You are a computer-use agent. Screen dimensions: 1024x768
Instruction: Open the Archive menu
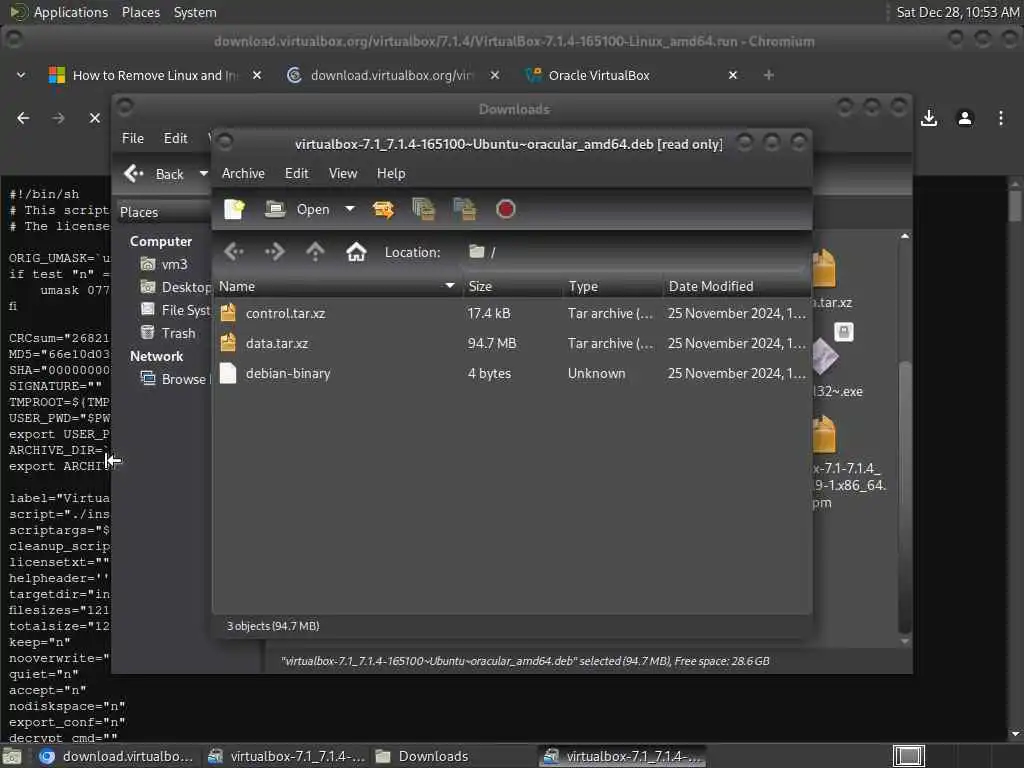[243, 173]
